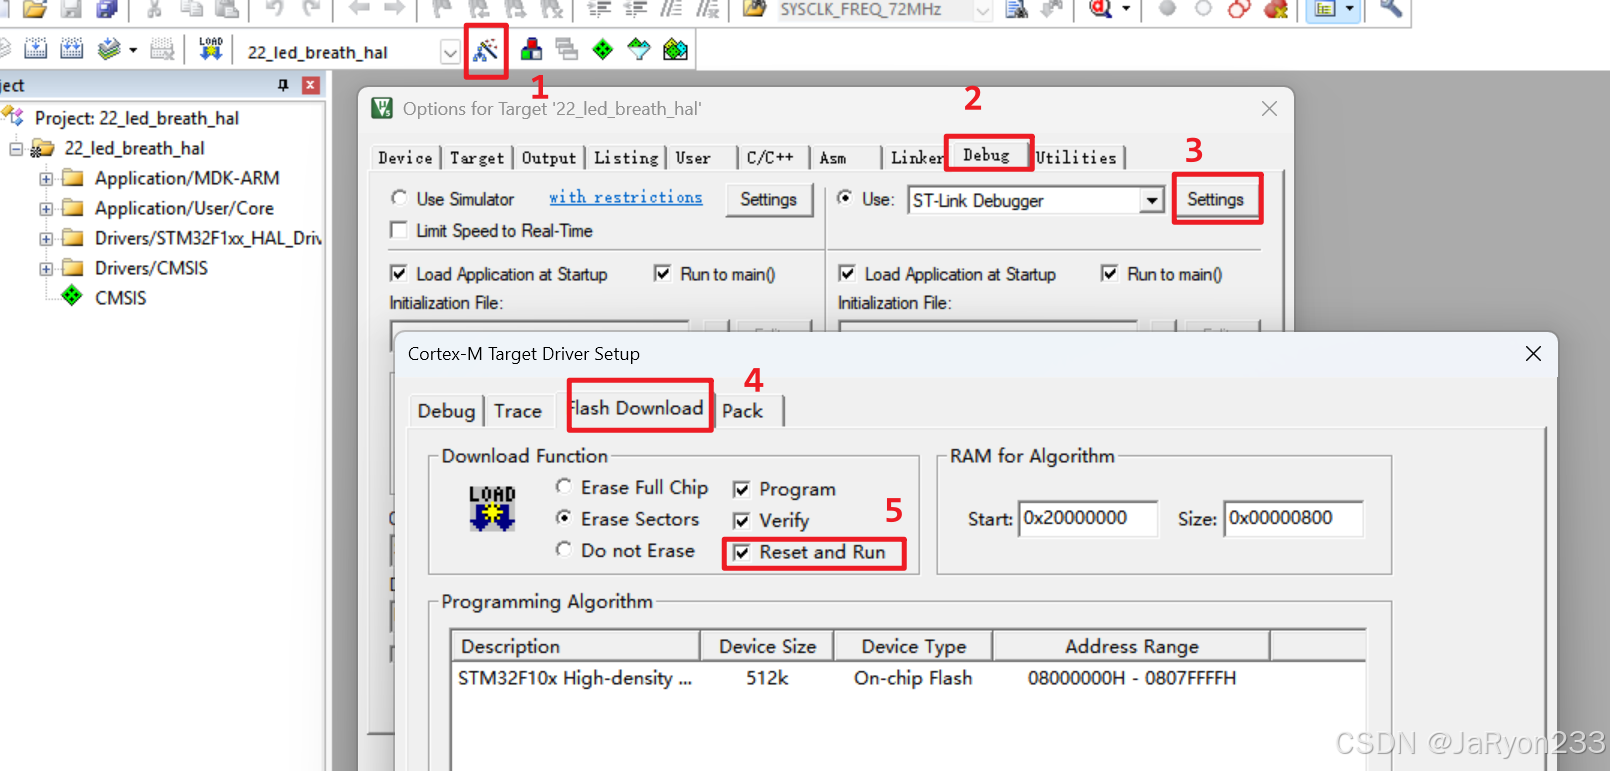Expand Application/MDK-ARM folder
This screenshot has height=771, width=1610.
coord(46,179)
